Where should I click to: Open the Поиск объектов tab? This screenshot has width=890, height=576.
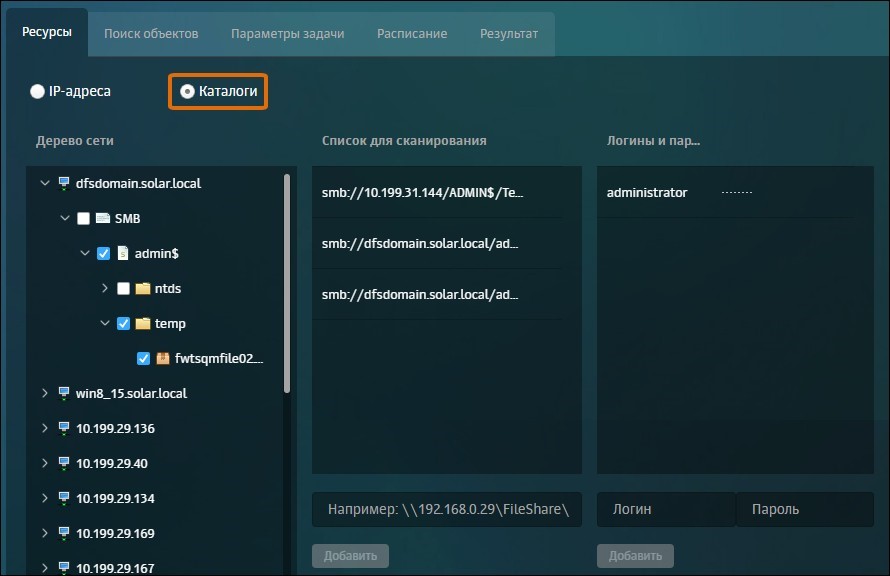click(151, 34)
